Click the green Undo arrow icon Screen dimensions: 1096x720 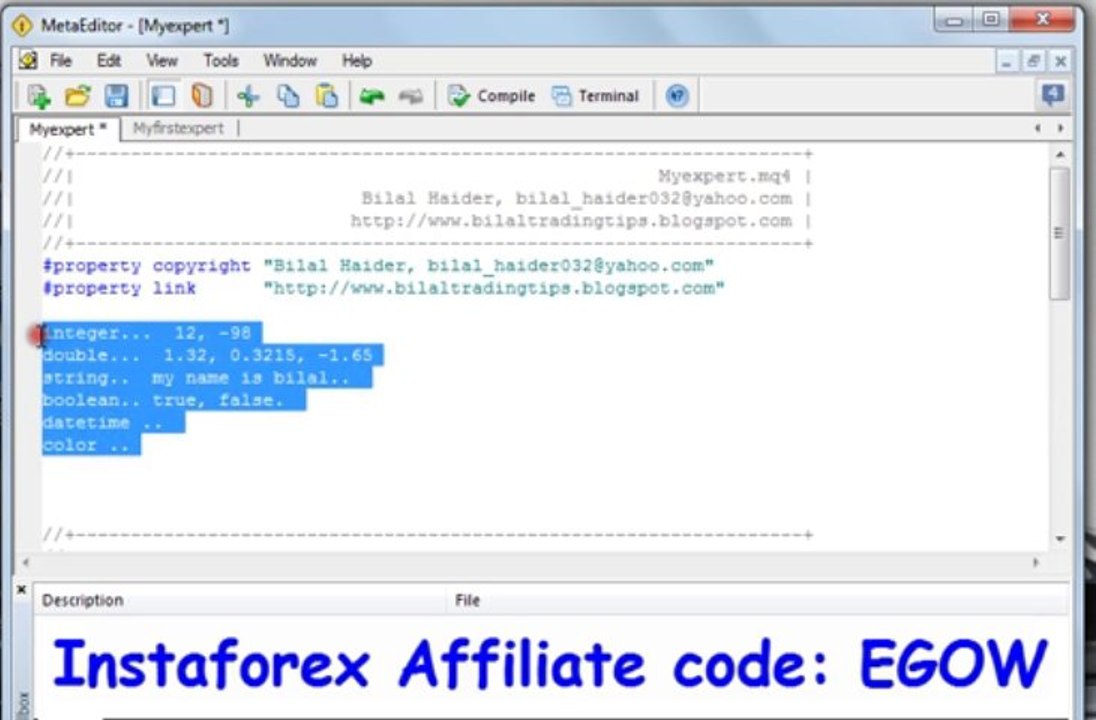tap(372, 96)
